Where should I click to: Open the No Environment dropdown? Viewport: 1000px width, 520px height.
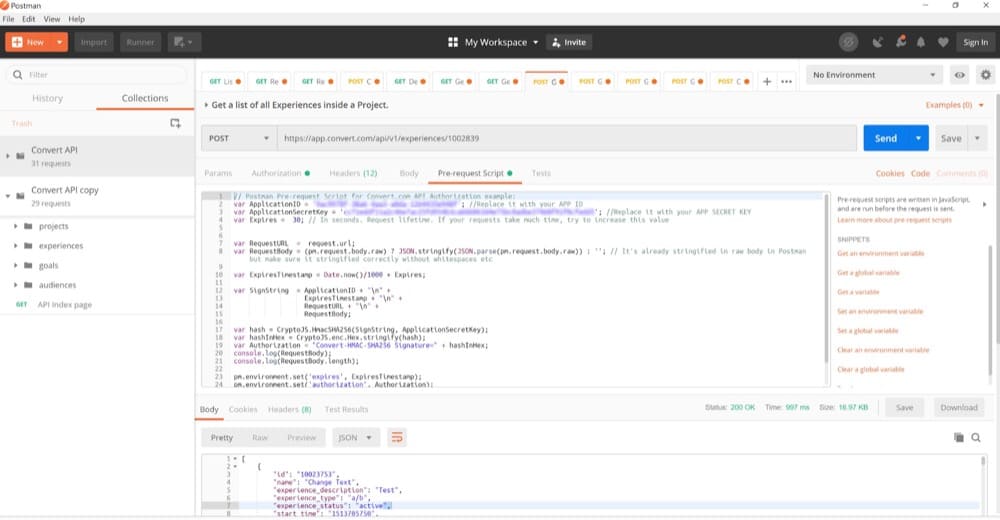click(874, 75)
